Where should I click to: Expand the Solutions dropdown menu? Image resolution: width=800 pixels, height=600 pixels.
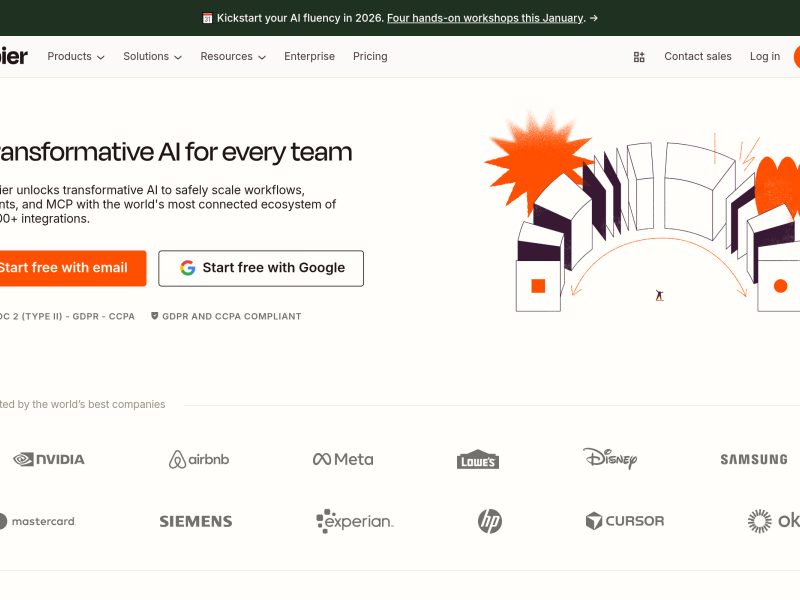152,57
